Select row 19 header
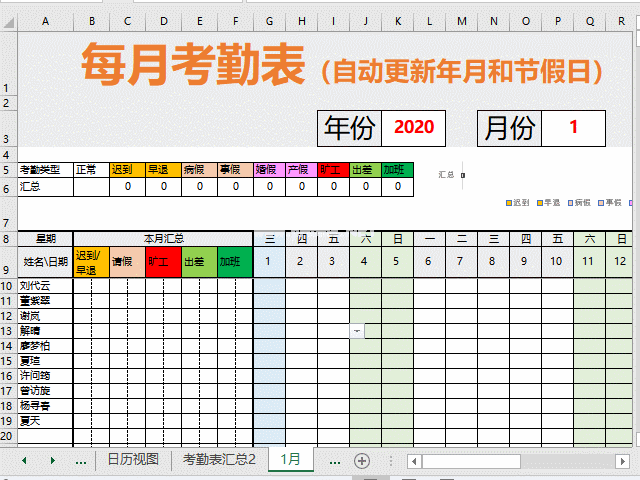The height and width of the screenshot is (480, 640). pos(7,421)
